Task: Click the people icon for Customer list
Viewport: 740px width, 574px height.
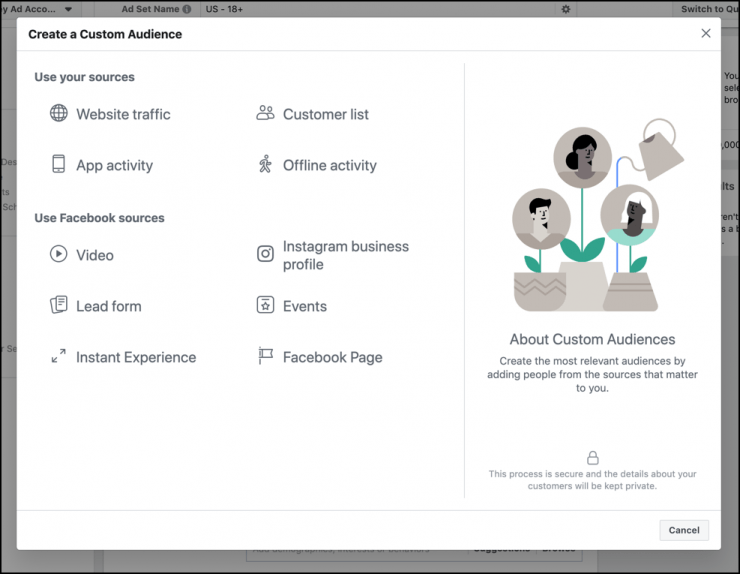Action: point(265,113)
